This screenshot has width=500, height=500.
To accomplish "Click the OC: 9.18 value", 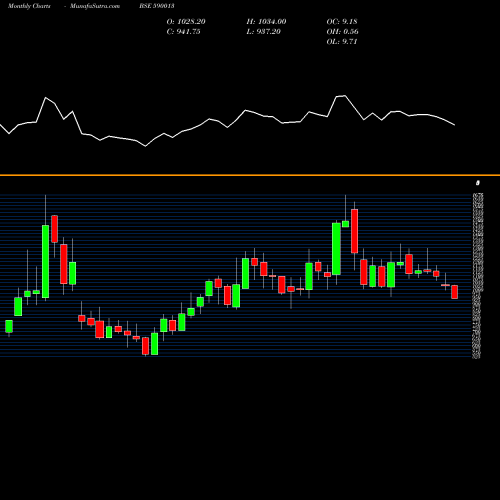I will click(x=342, y=22).
